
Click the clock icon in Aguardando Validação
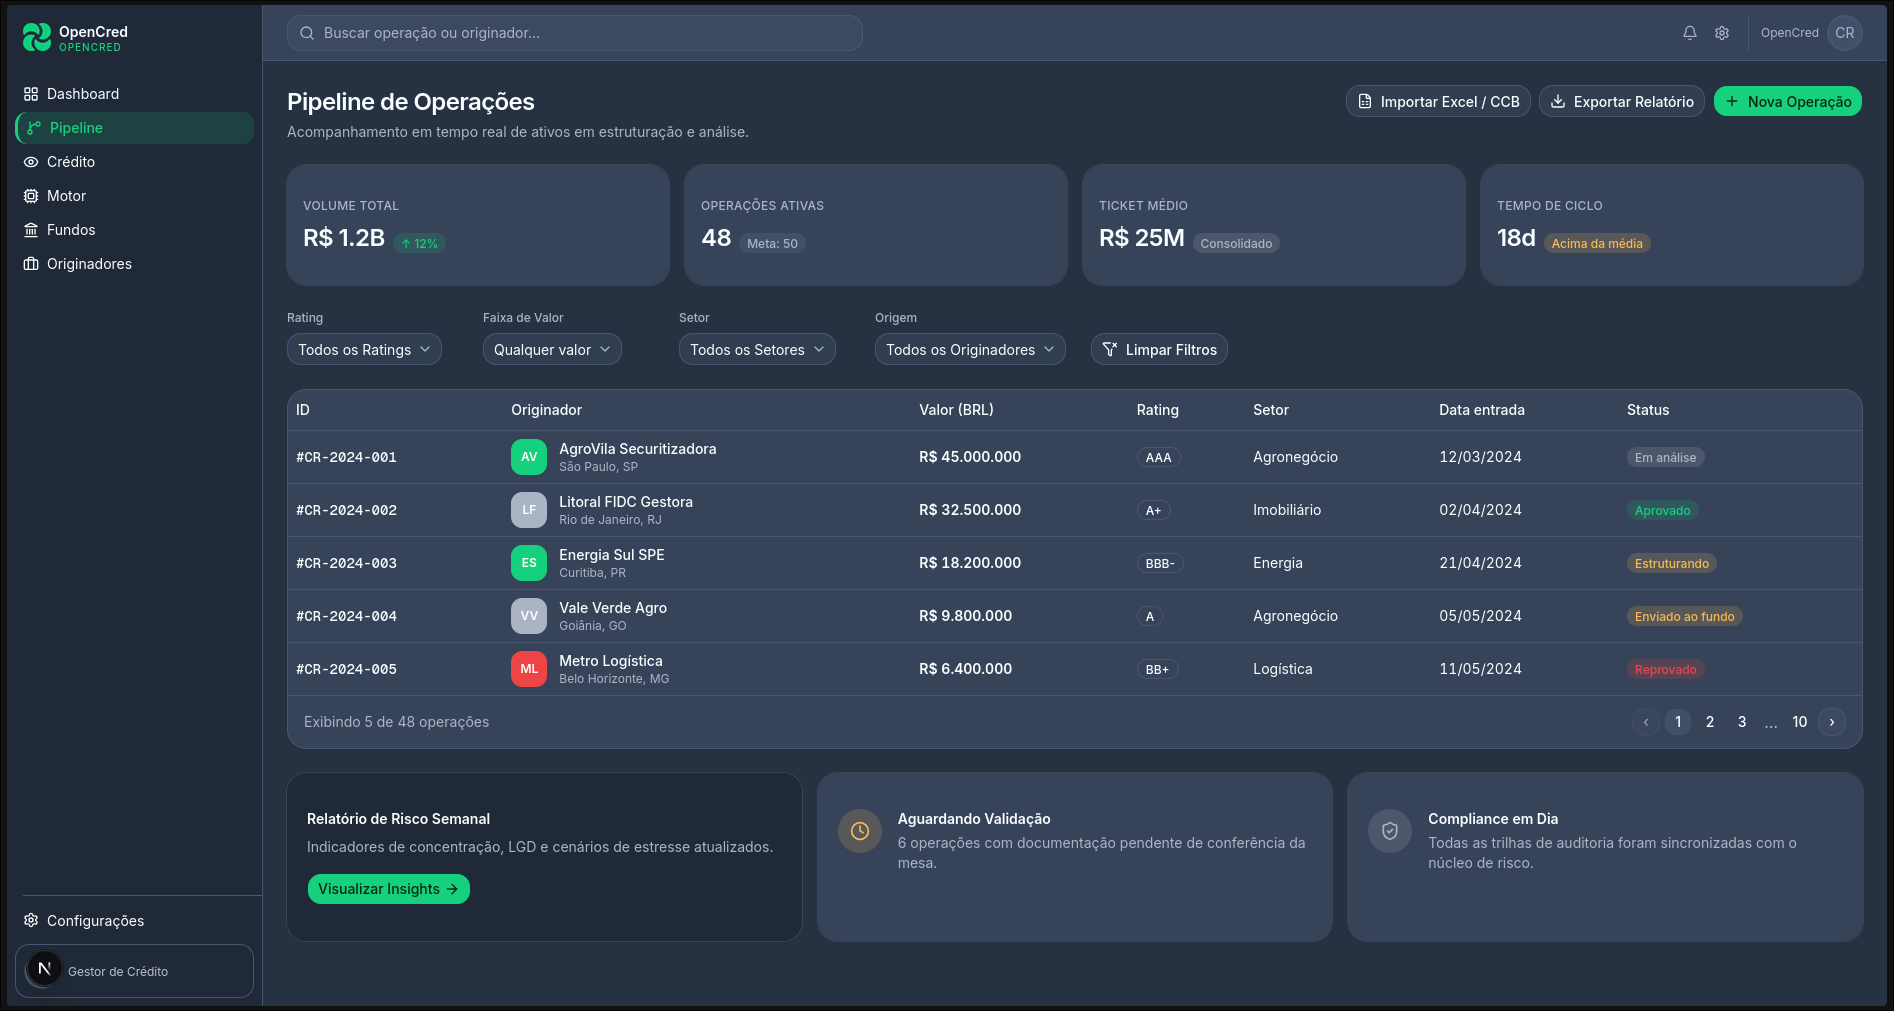pyautogui.click(x=860, y=831)
